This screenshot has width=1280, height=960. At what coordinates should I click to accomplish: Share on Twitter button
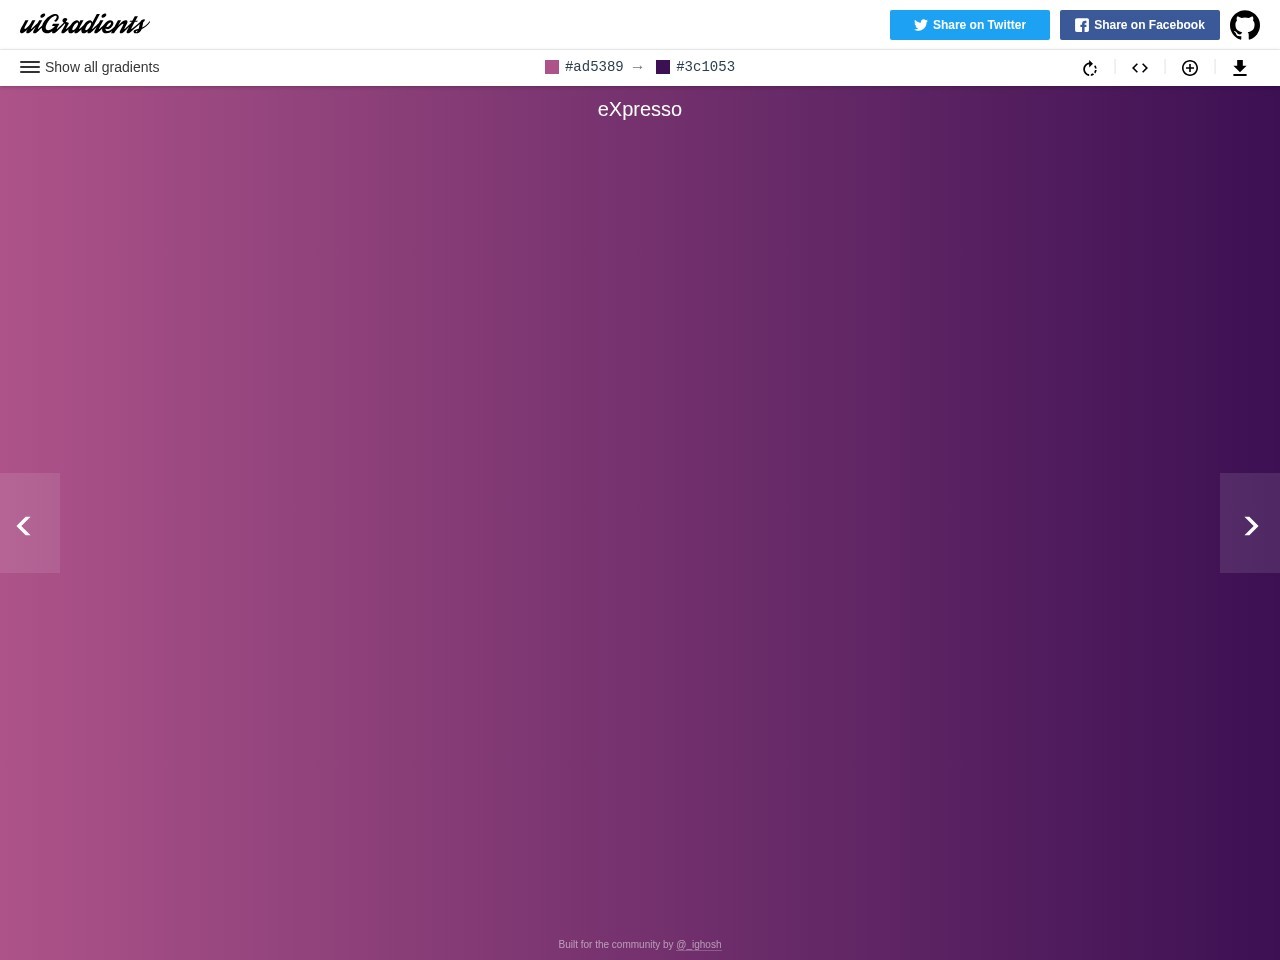[970, 25]
